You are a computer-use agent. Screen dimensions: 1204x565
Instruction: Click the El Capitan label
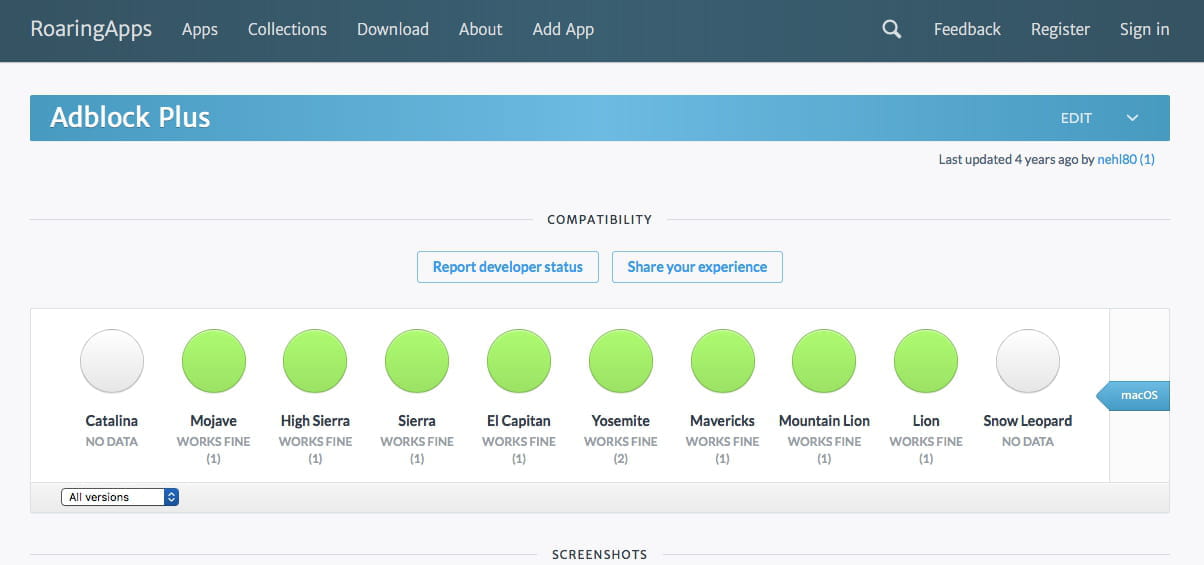pyautogui.click(x=519, y=421)
